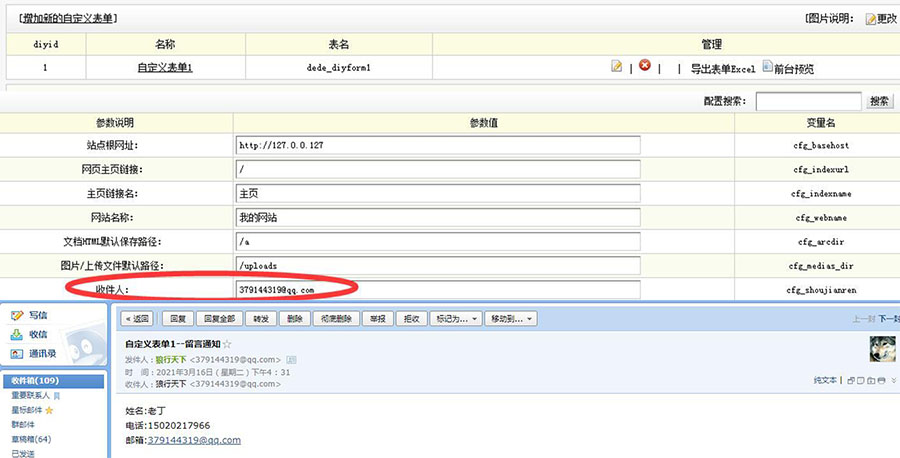Select the 星标邮件 folder
900x458 pixels.
(27, 410)
